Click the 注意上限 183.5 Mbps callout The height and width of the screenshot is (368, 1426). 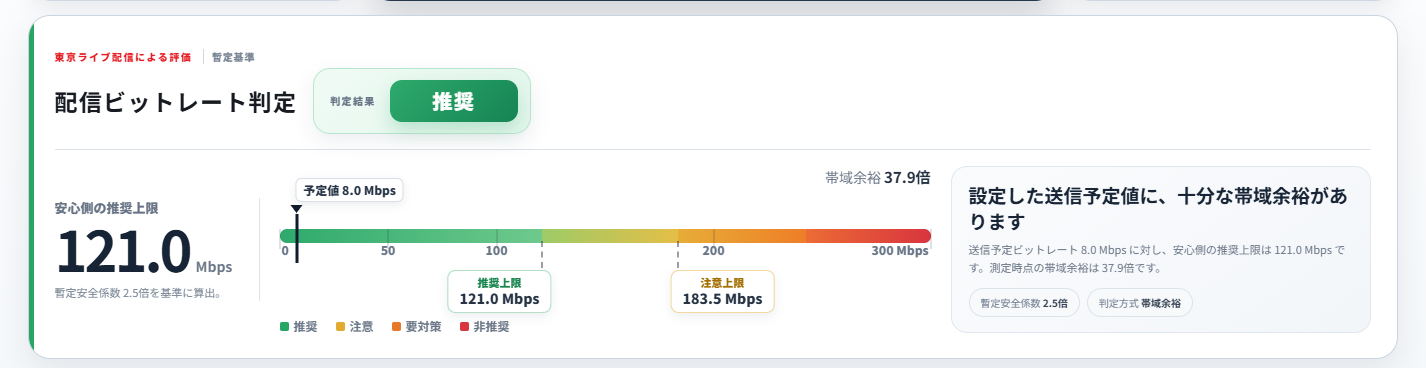pos(722,291)
